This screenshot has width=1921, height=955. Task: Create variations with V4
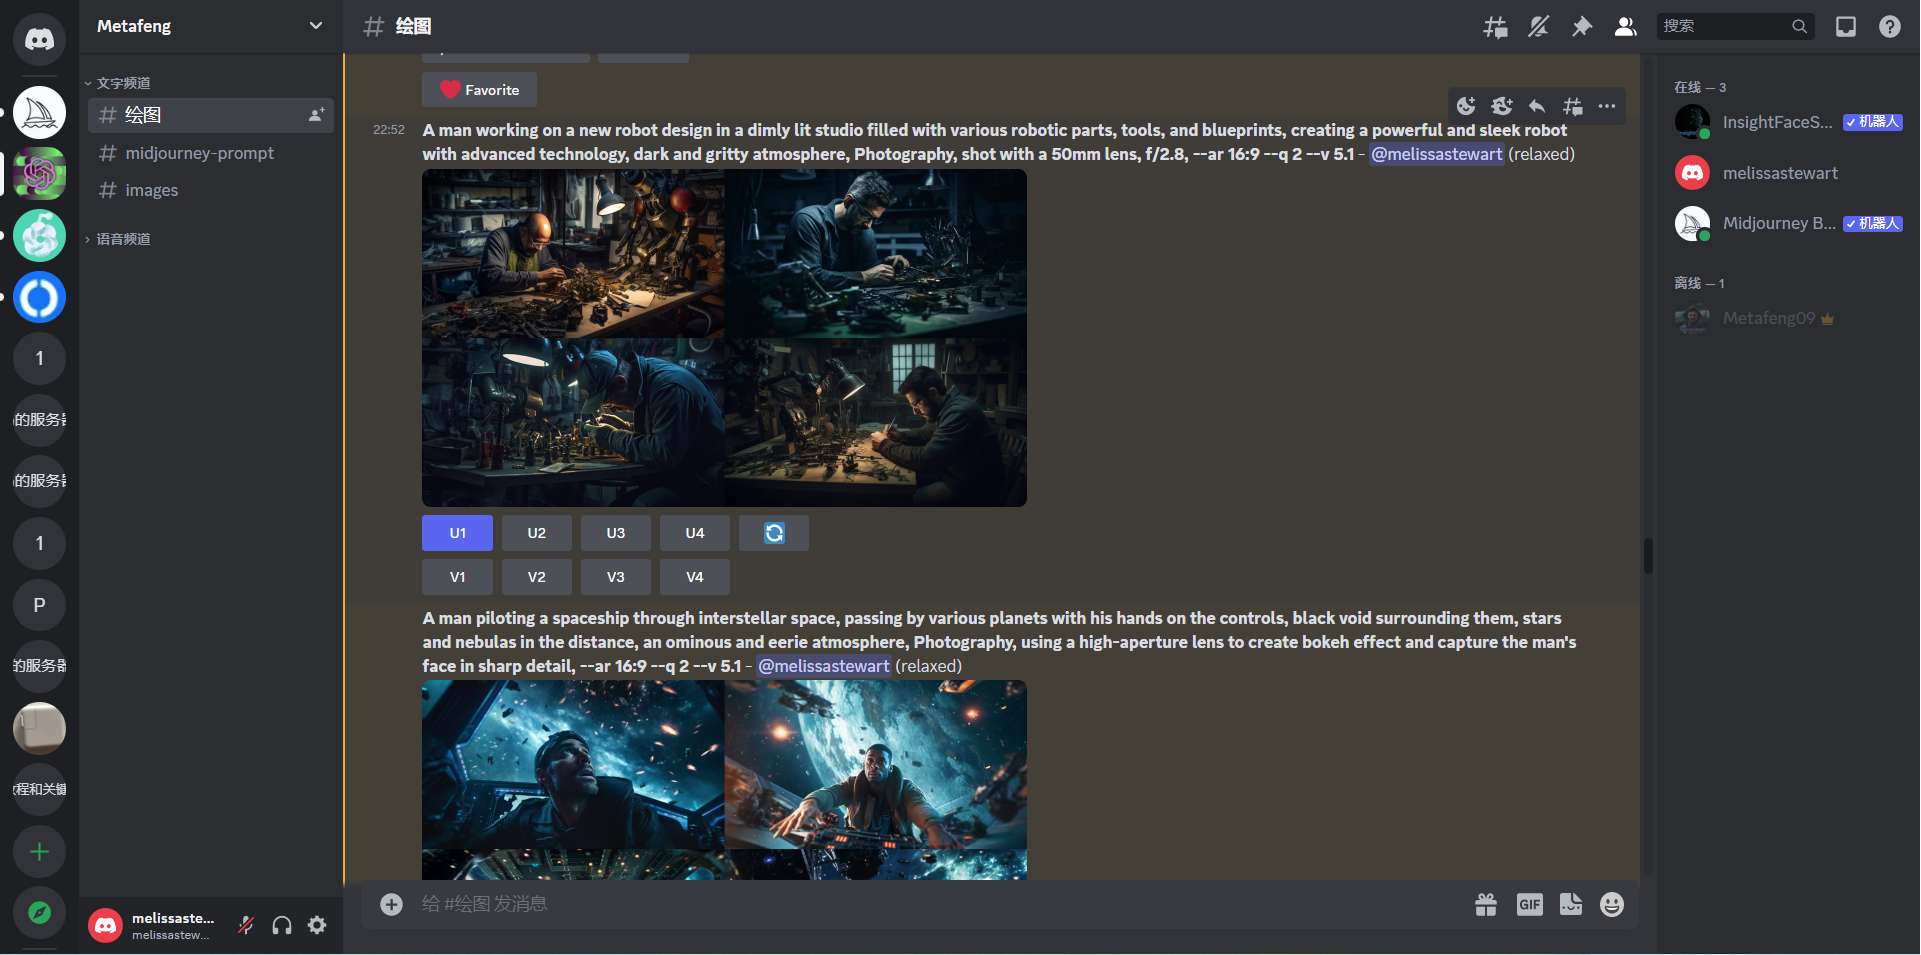point(695,577)
